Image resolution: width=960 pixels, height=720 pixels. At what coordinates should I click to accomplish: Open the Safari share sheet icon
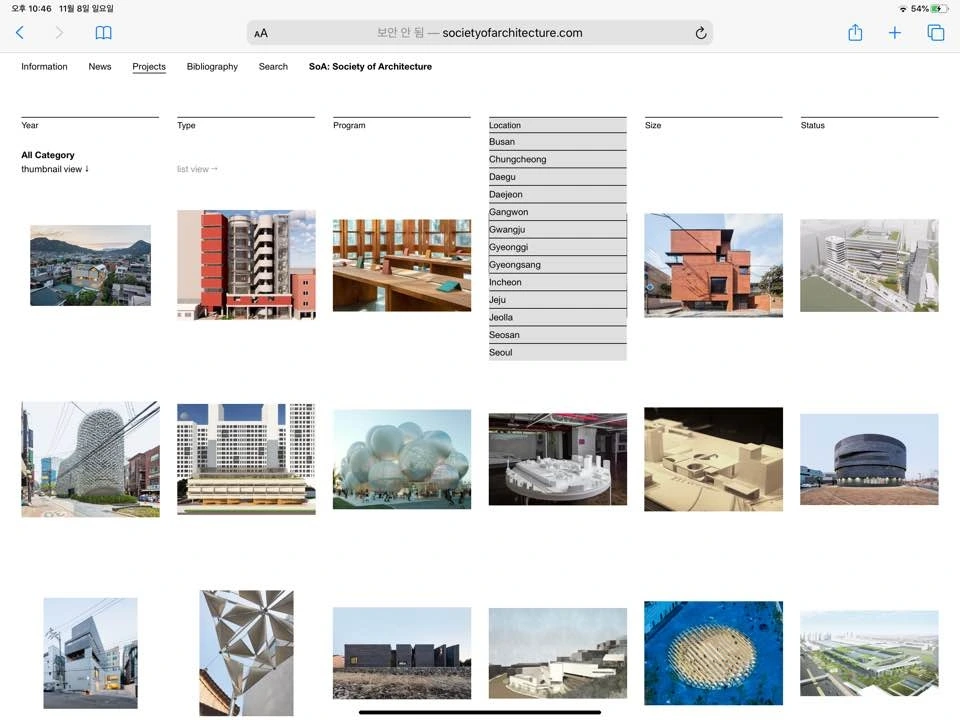click(x=855, y=32)
